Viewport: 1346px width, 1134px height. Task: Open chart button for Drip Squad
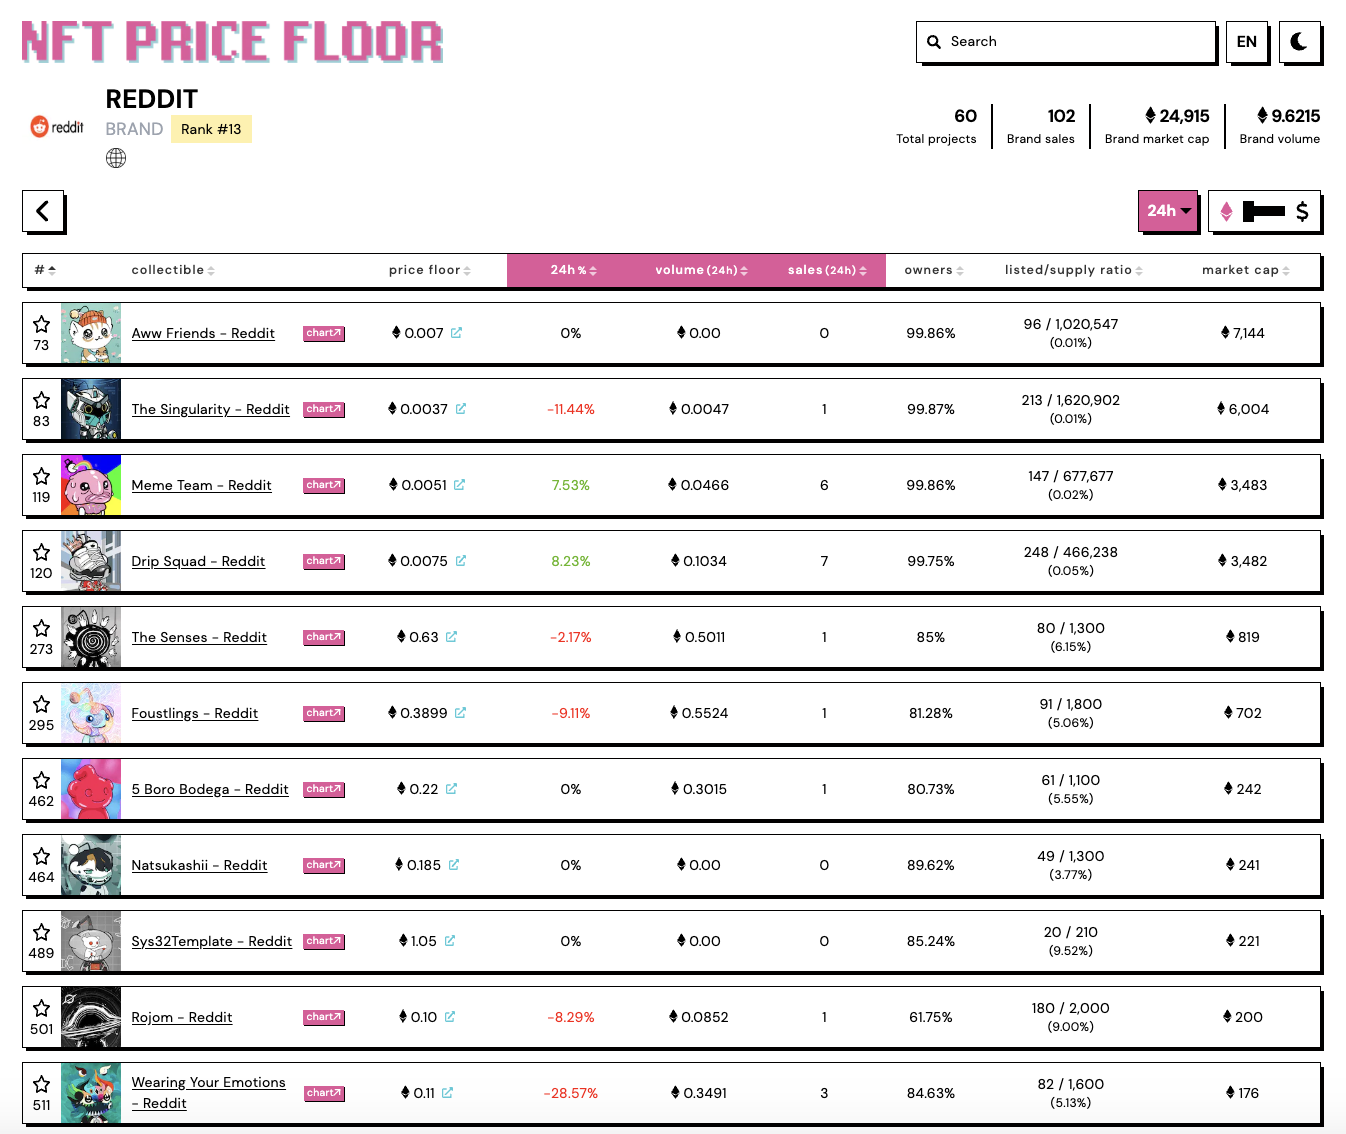click(x=324, y=561)
